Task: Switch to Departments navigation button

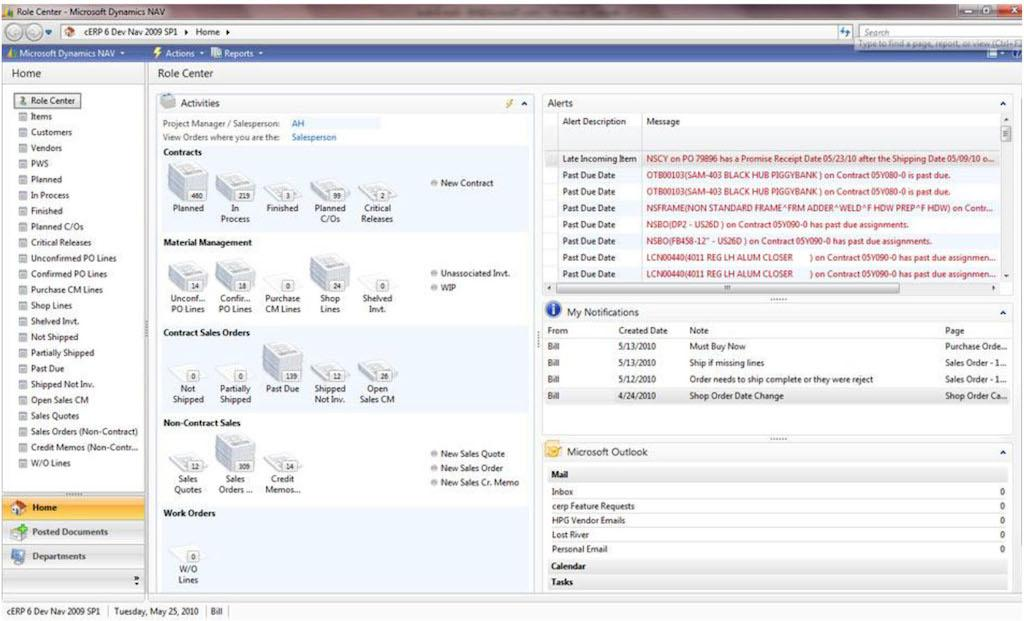Action: 73,556
